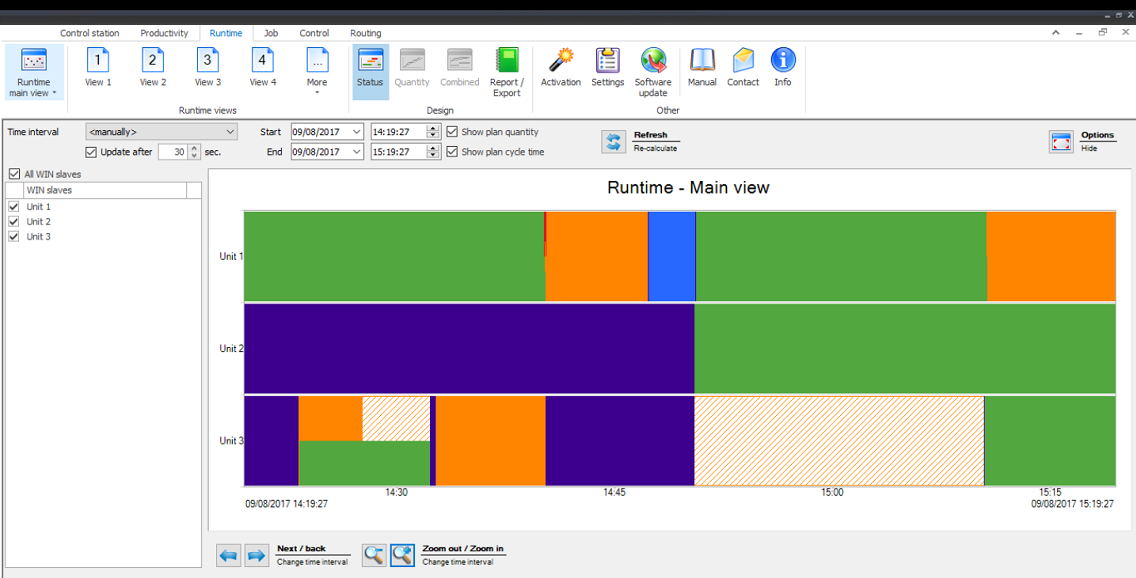Open the Routing tab
Image resolution: width=1136 pixels, height=578 pixels.
click(365, 33)
